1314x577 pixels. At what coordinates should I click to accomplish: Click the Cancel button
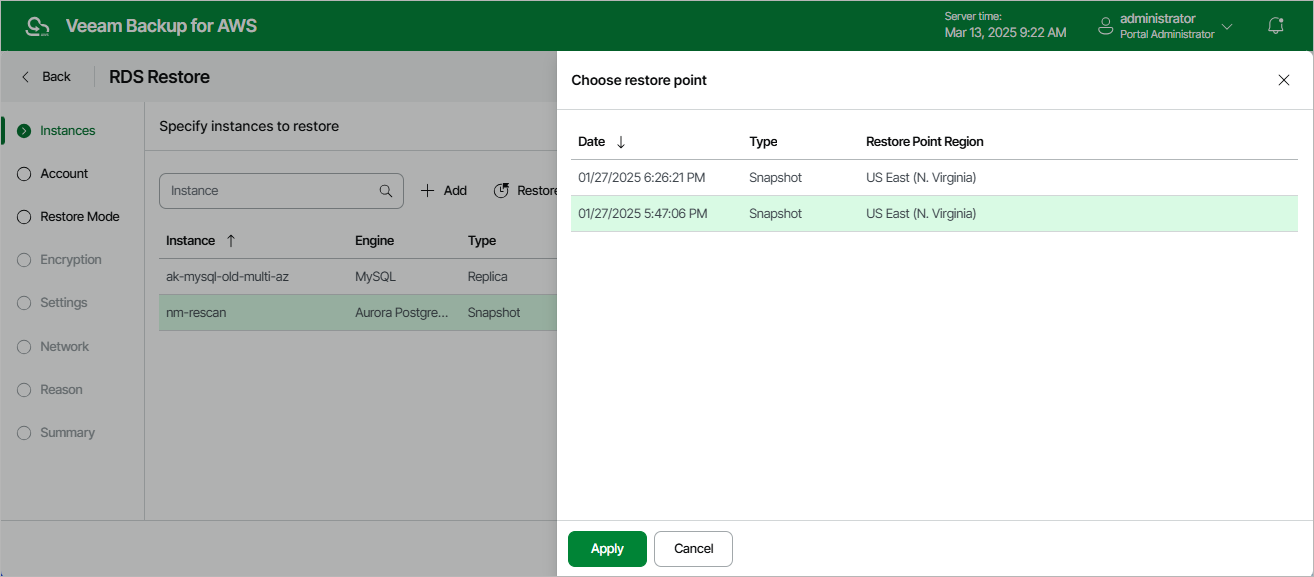693,549
